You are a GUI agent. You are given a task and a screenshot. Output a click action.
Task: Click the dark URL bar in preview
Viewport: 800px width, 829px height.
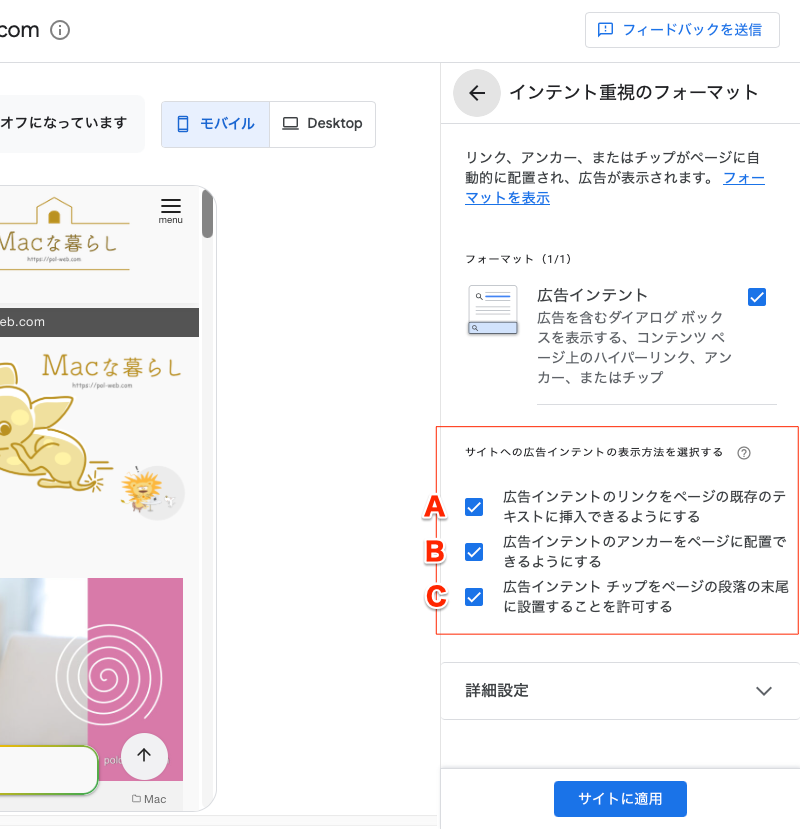(x=99, y=322)
